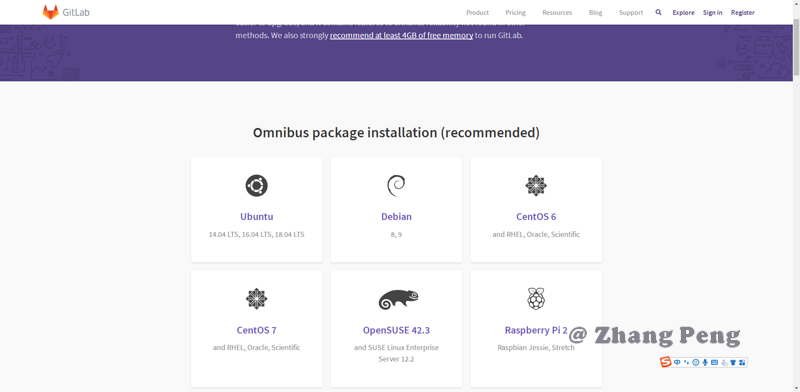This screenshot has height=392, width=800.
Task: Click the Sign in link
Action: pos(712,13)
